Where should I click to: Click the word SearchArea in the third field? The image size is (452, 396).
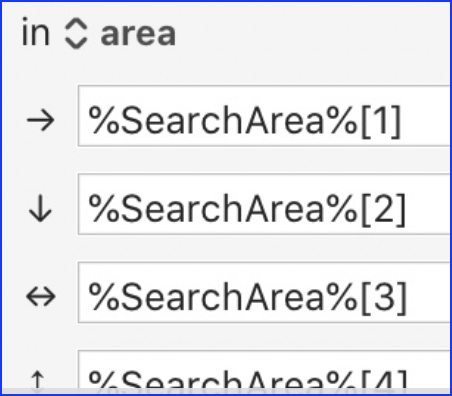(x=223, y=297)
